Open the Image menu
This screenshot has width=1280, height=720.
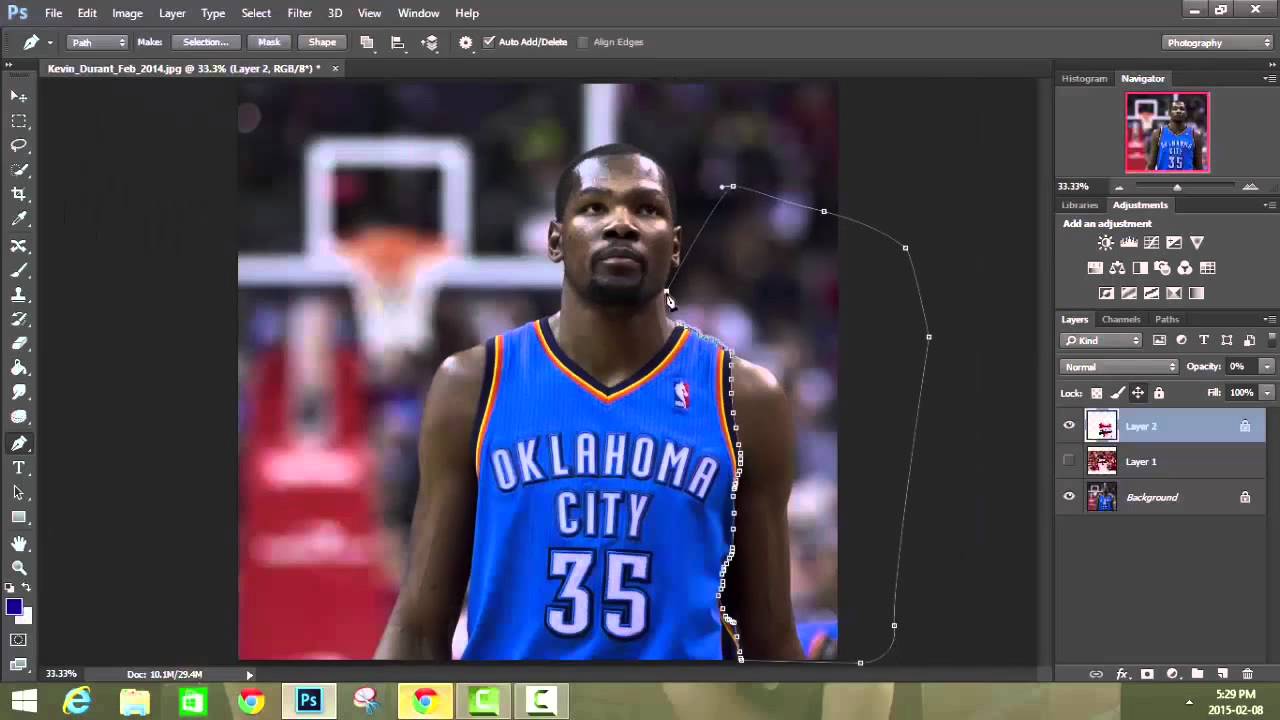tap(127, 13)
